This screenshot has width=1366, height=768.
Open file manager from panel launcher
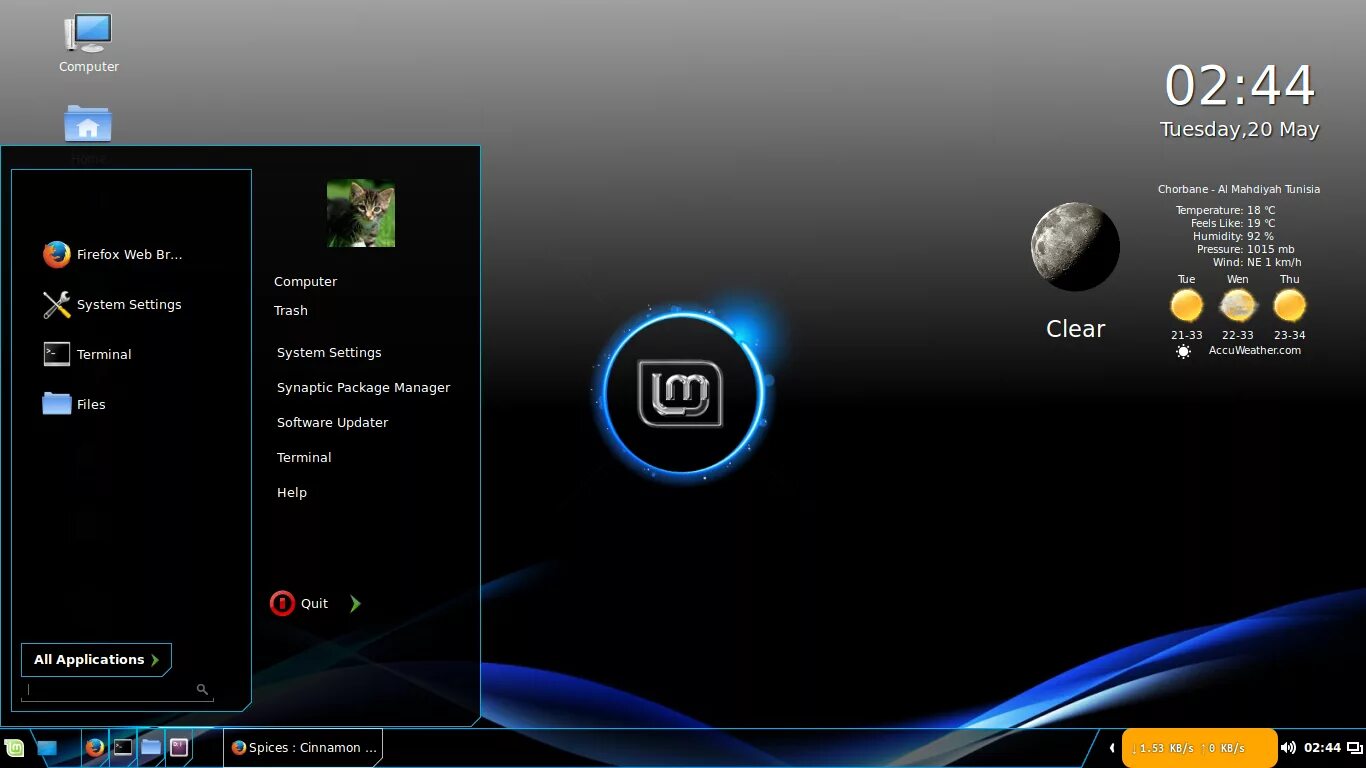[x=151, y=747]
